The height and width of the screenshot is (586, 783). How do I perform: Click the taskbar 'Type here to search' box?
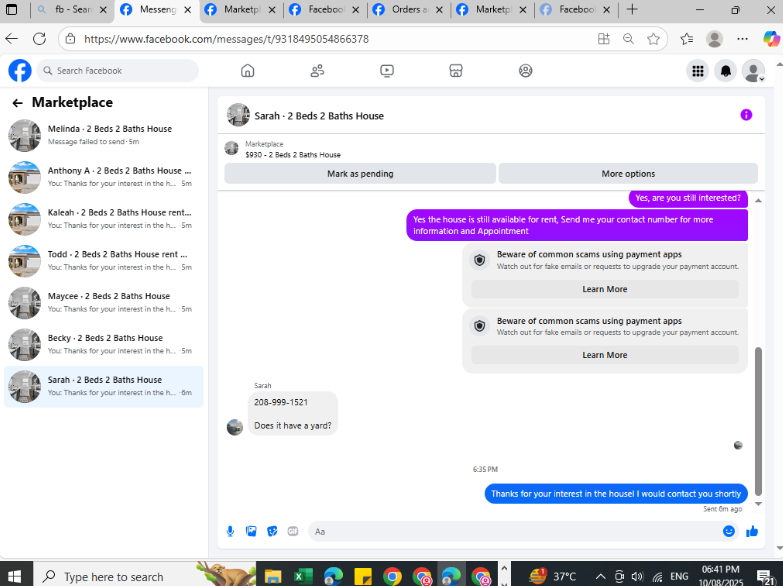click(145, 576)
